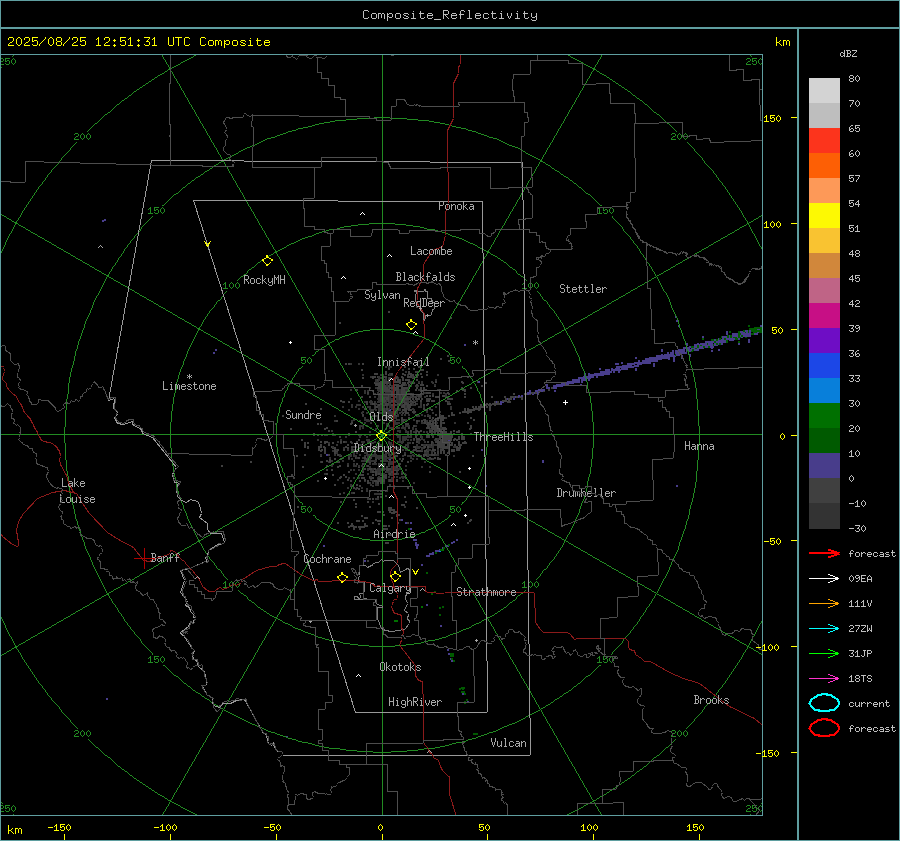Click the yellow diamond marker near Cochrane
Image resolution: width=900 pixels, height=841 pixels.
(342, 577)
